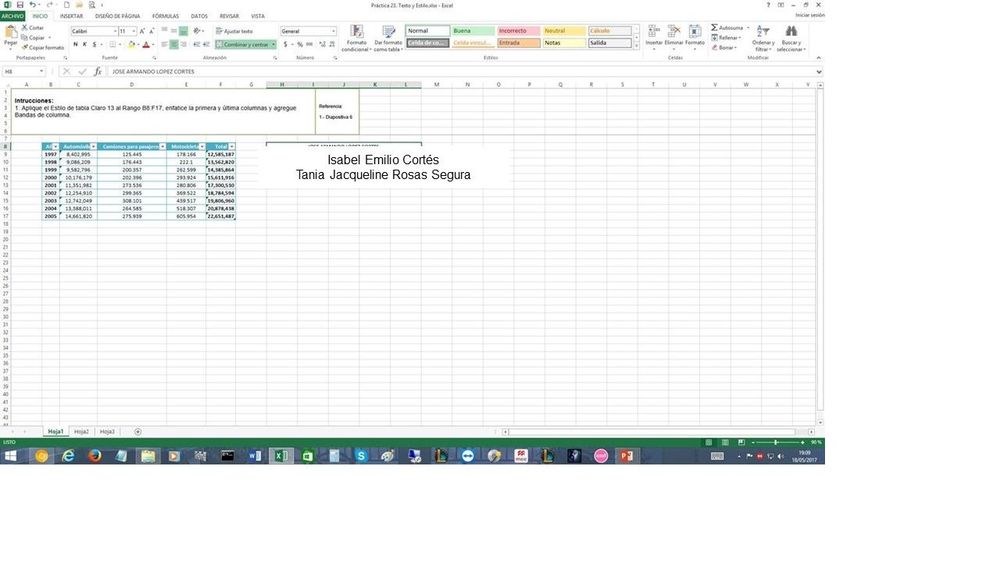The height and width of the screenshot is (563, 1000).
Task: Toggle italic formatting (K) button
Action: click(85, 45)
